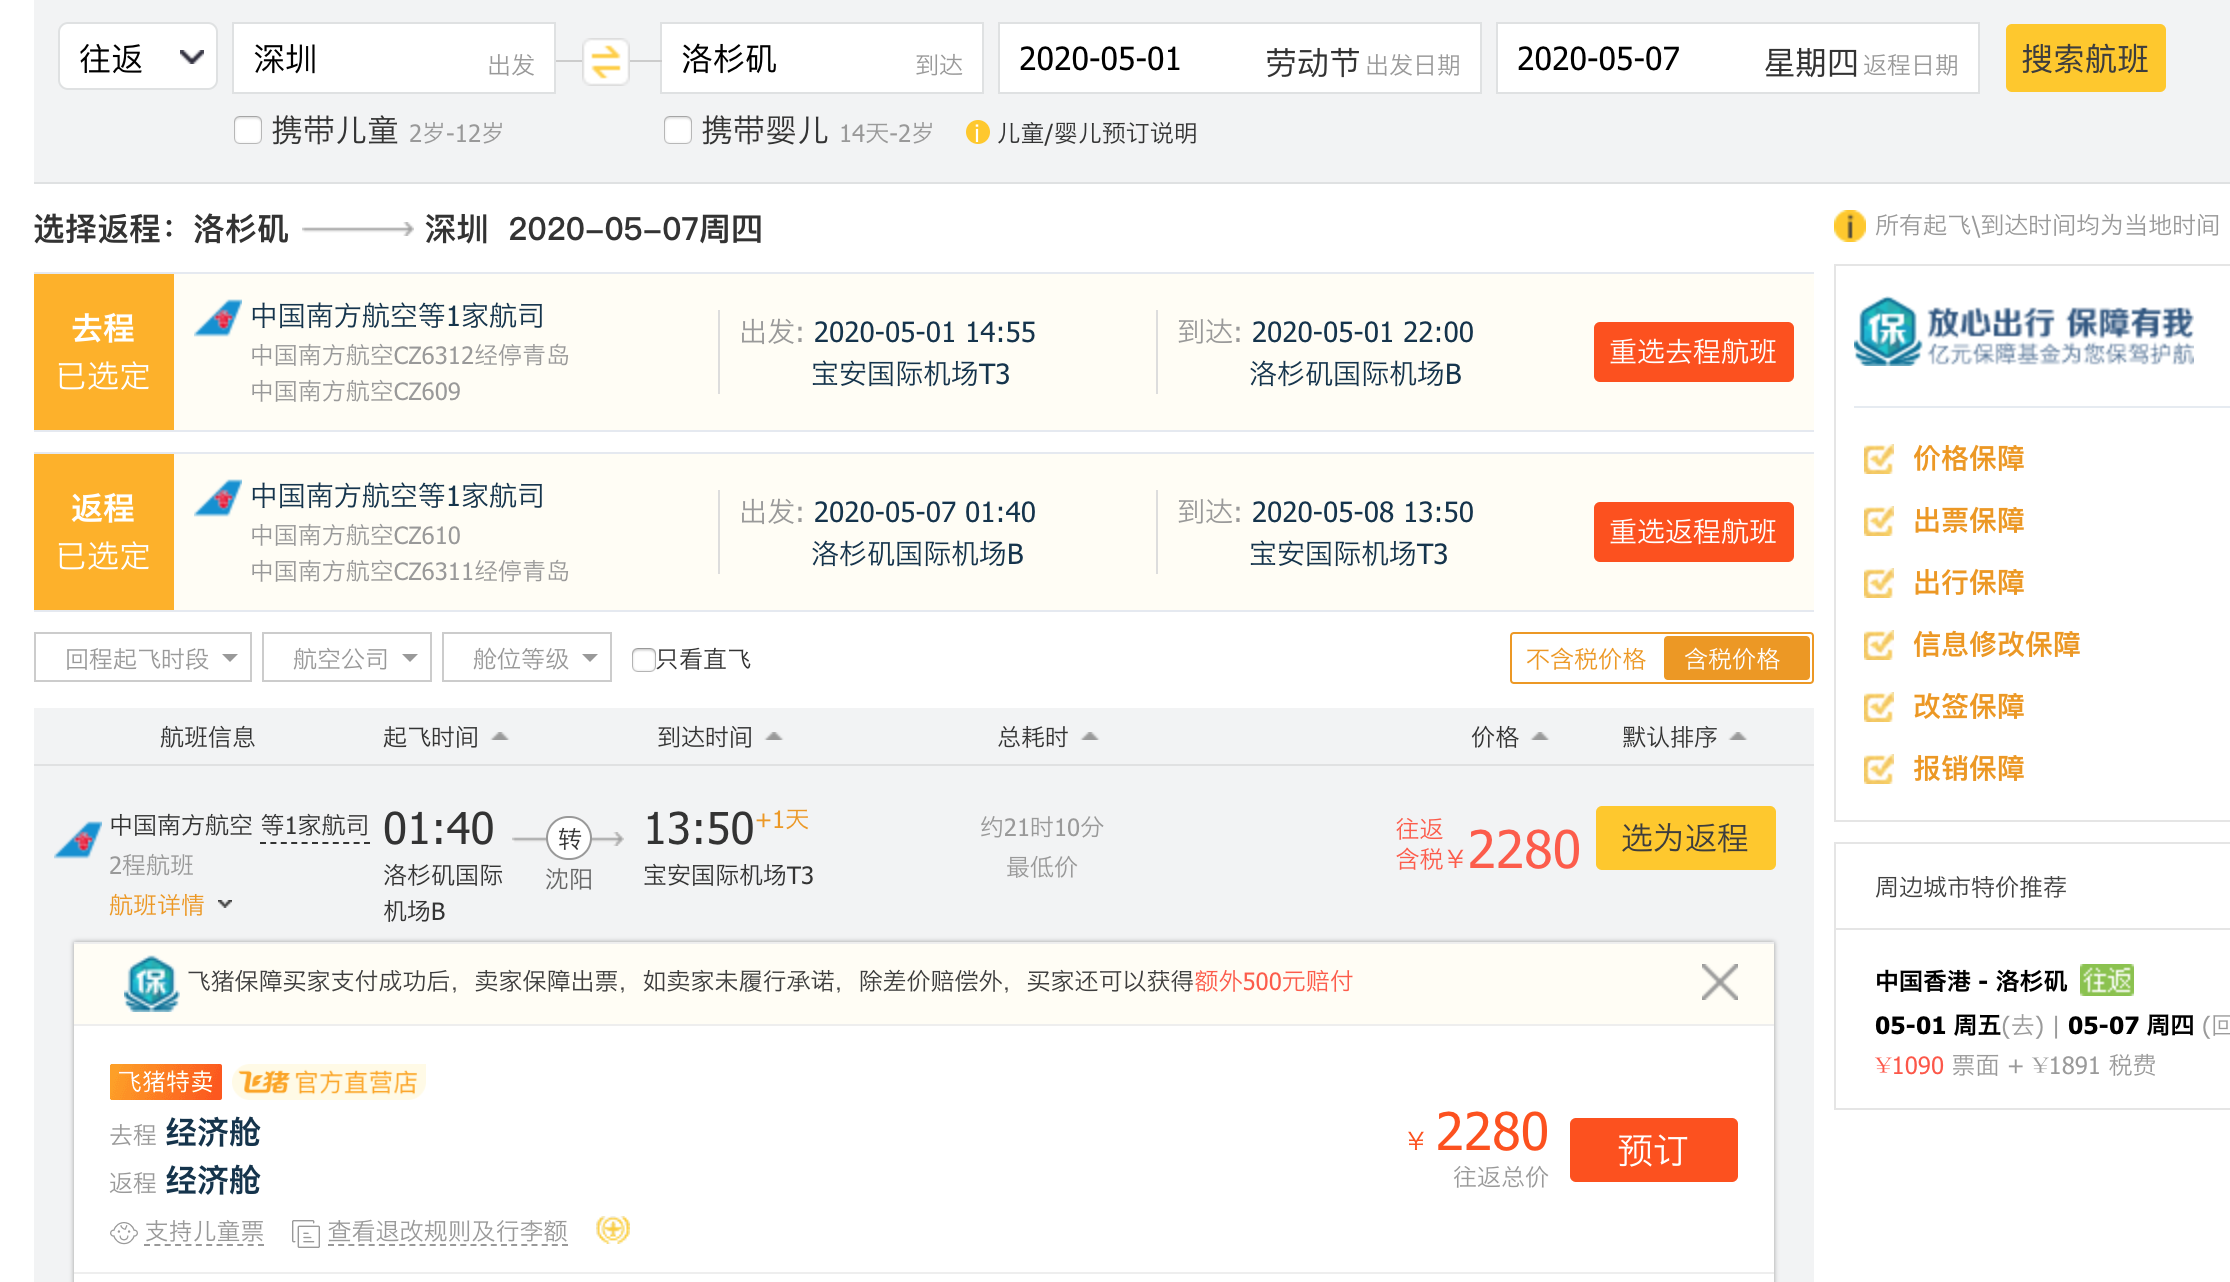This screenshot has height=1282, width=2230.
Task: Click the 航班信息 column header
Action: click(208, 737)
